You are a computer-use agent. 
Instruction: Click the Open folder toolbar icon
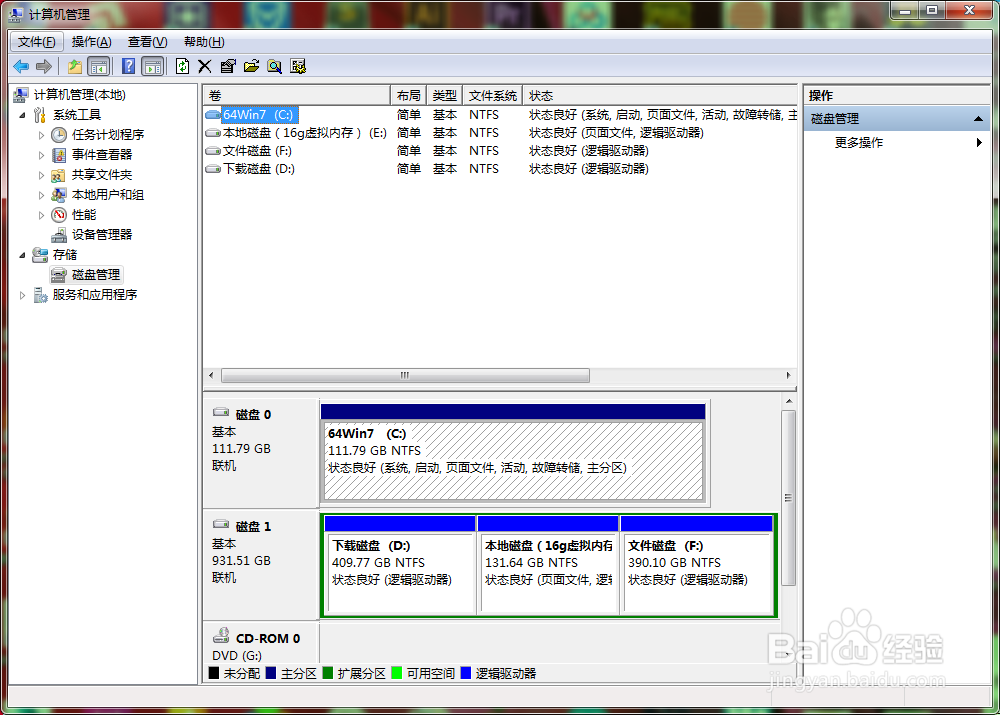pyautogui.click(x=251, y=66)
